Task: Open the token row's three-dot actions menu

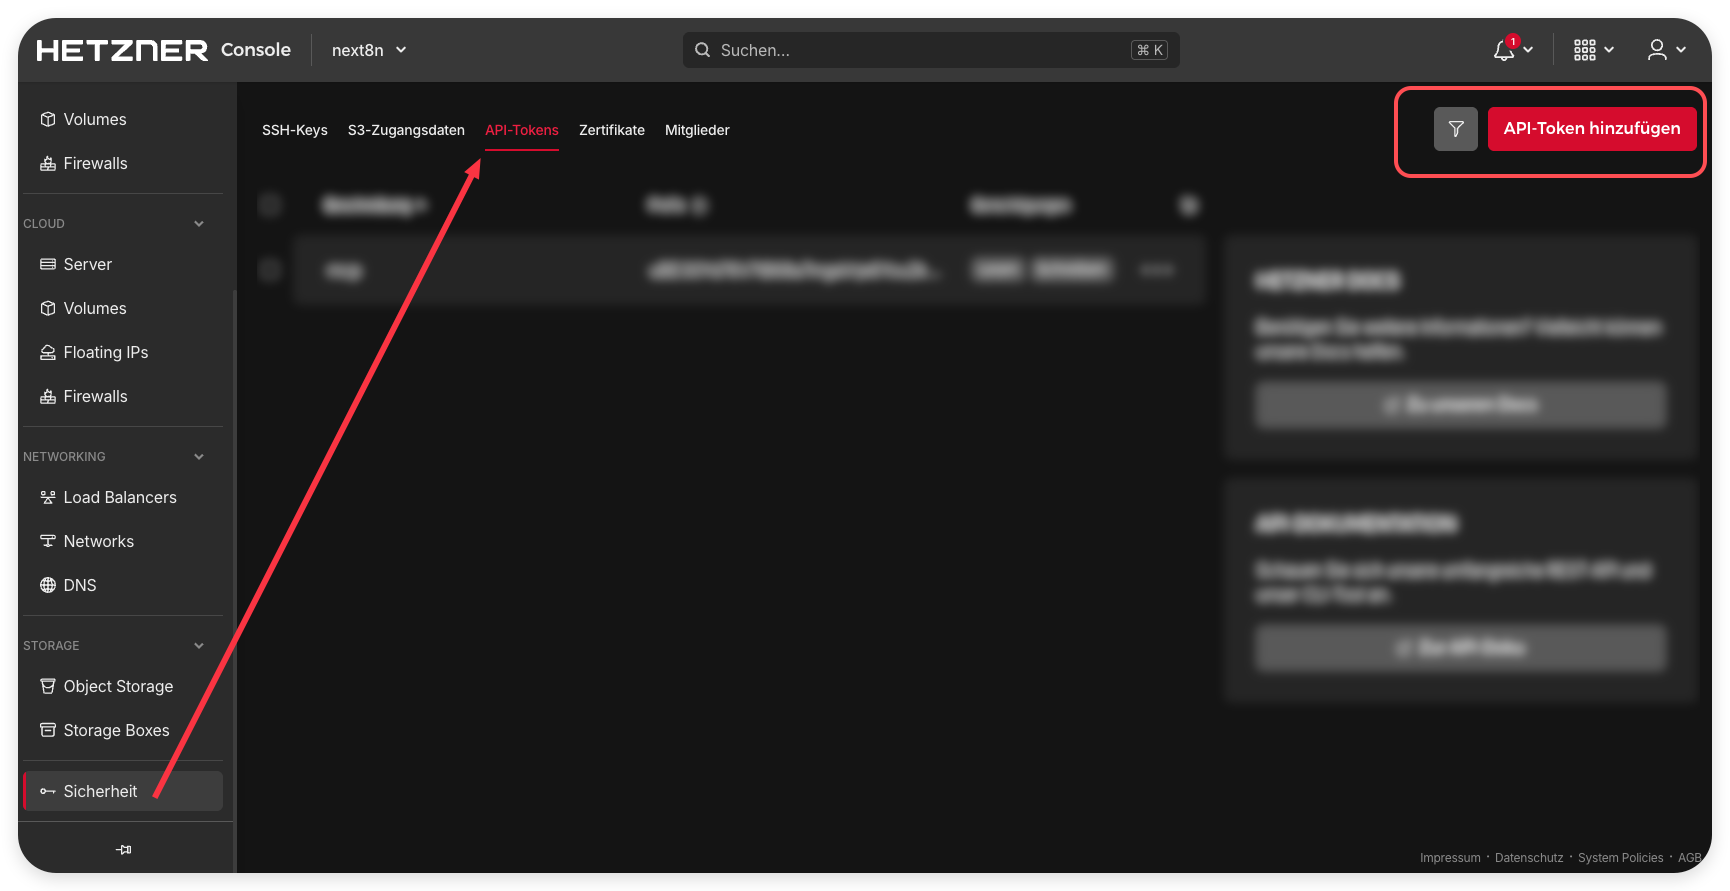Action: coord(1157,270)
